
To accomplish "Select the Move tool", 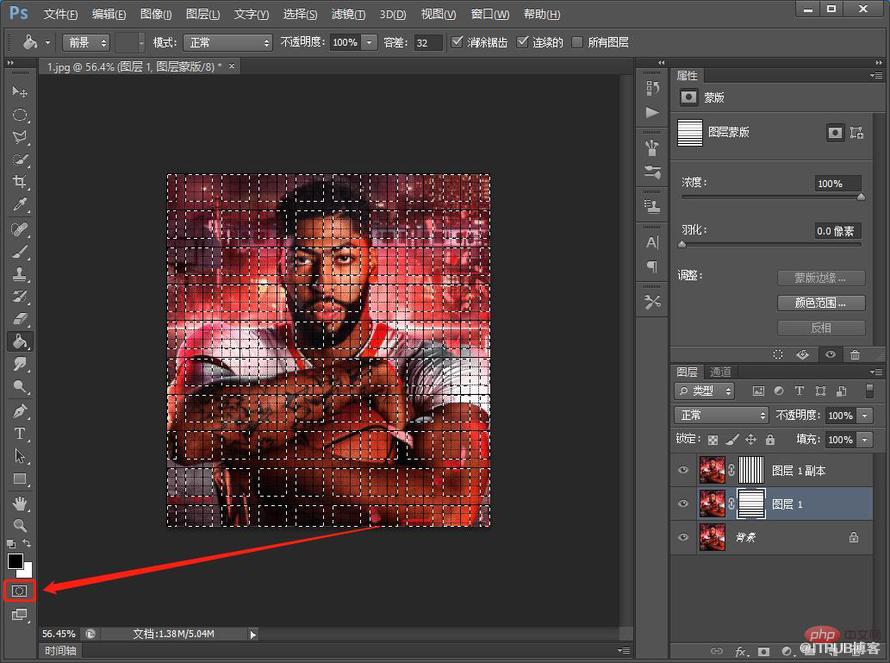I will click(20, 91).
